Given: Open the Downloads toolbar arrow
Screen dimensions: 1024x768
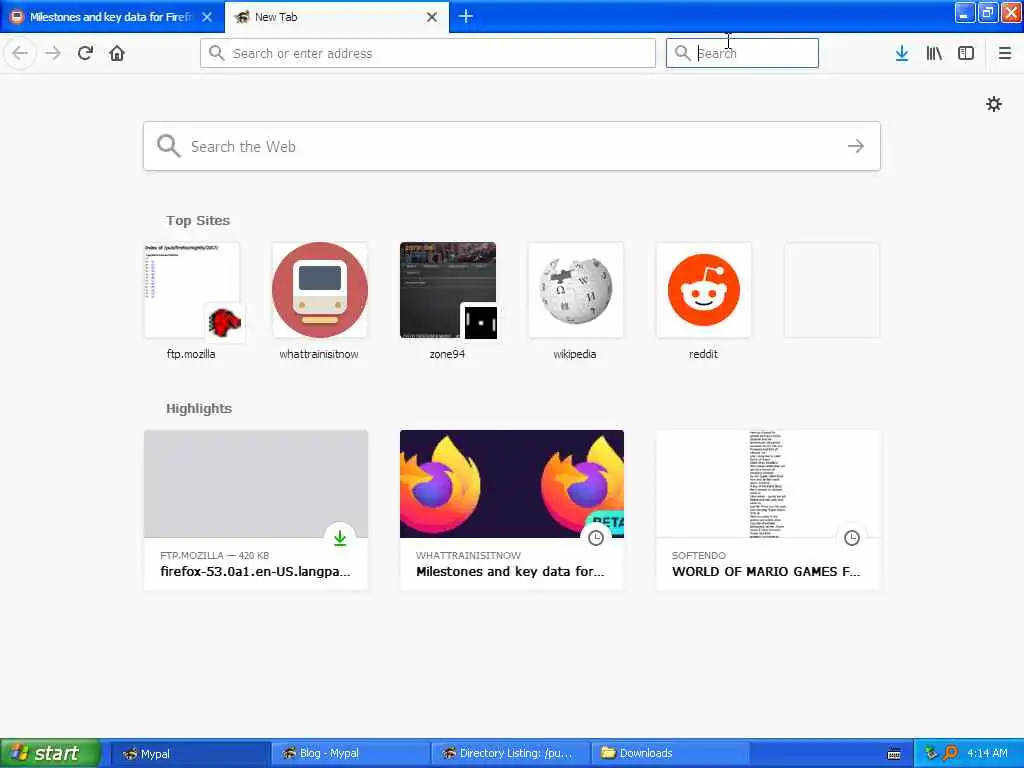Looking at the screenshot, I should point(902,53).
